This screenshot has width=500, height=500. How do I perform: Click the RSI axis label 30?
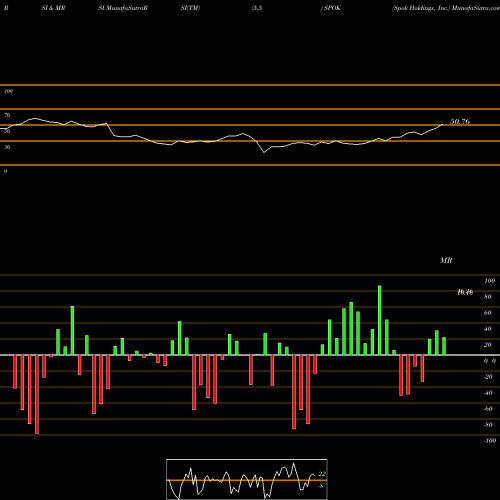7,147
